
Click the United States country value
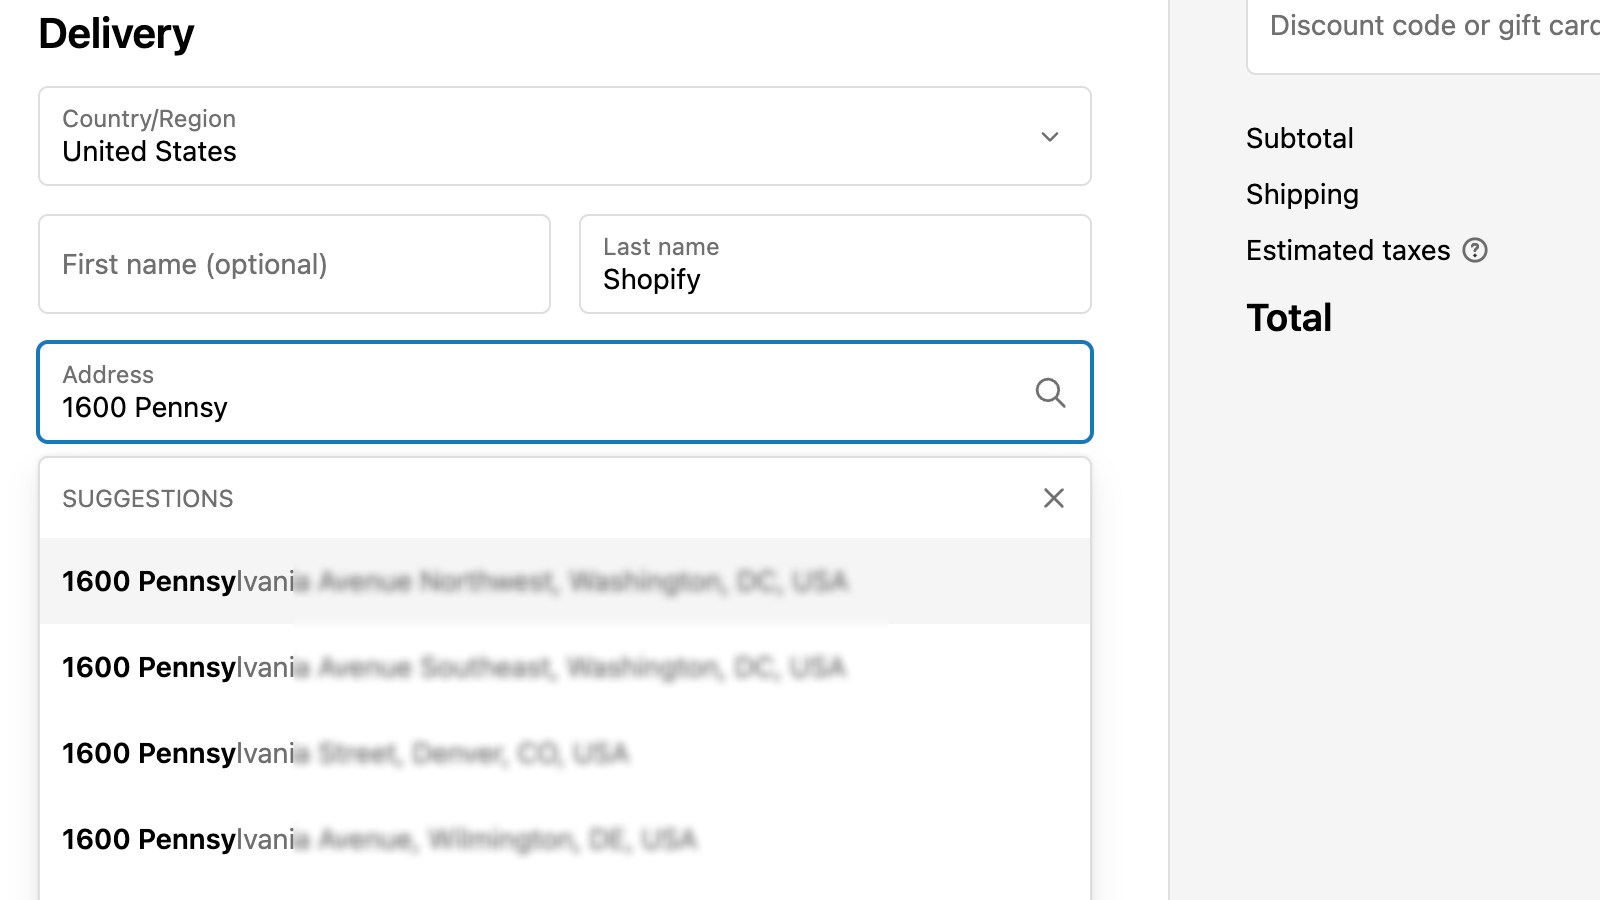(150, 152)
